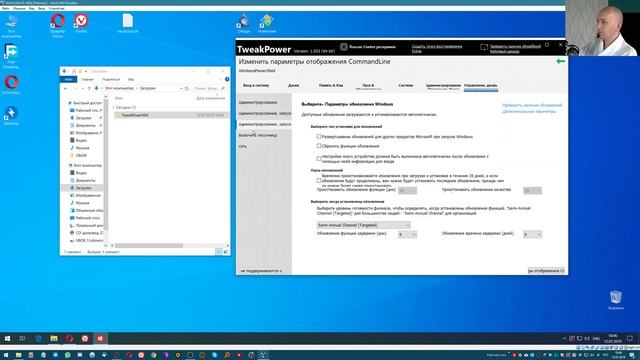640x360 pixels.
Task: Expand Explorer address bar history chevron
Action: coord(181,88)
